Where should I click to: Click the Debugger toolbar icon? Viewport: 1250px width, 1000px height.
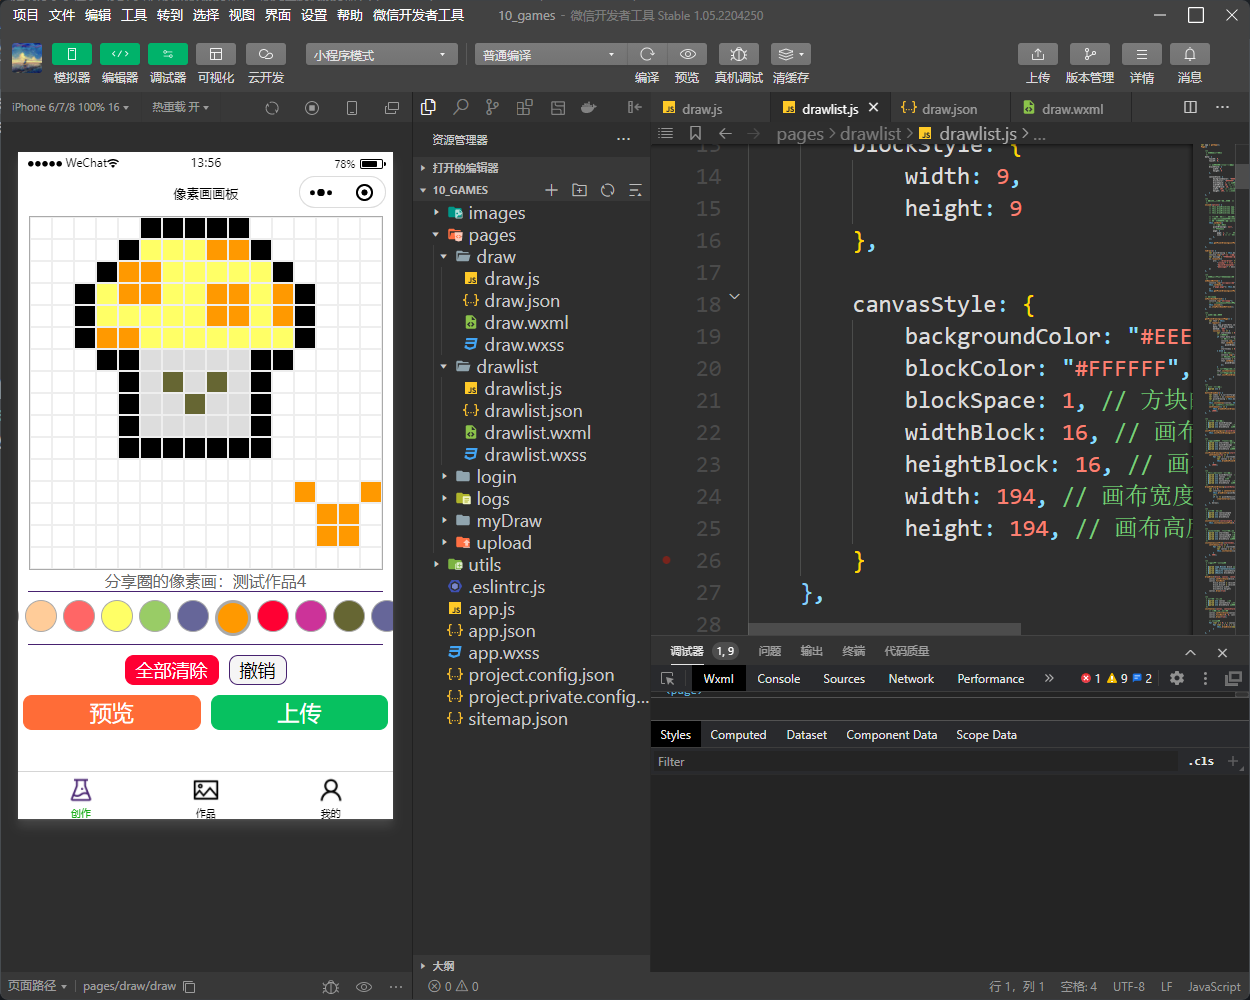coord(167,54)
